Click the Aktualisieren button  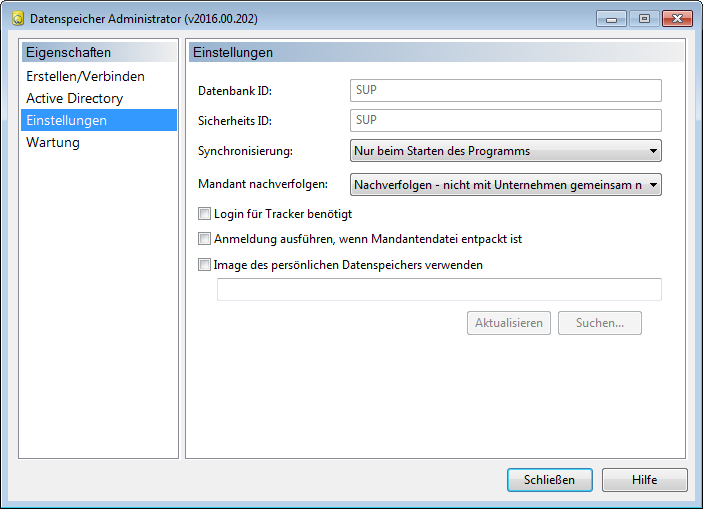509,323
